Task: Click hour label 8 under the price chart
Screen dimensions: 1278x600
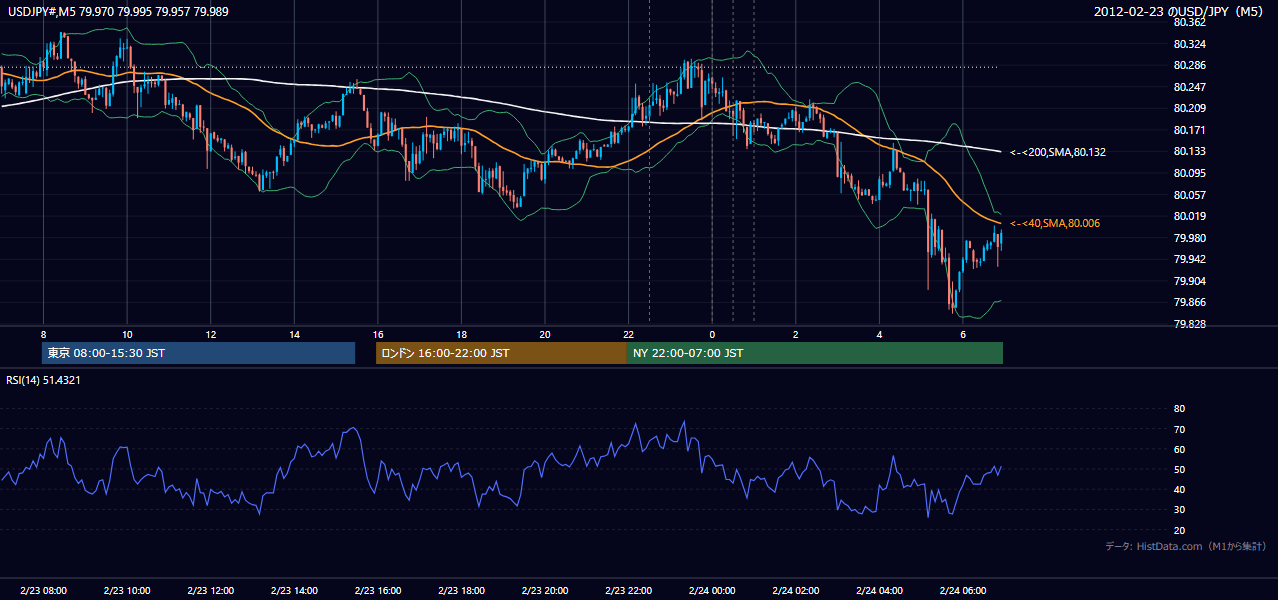Action: pyautogui.click(x=43, y=334)
